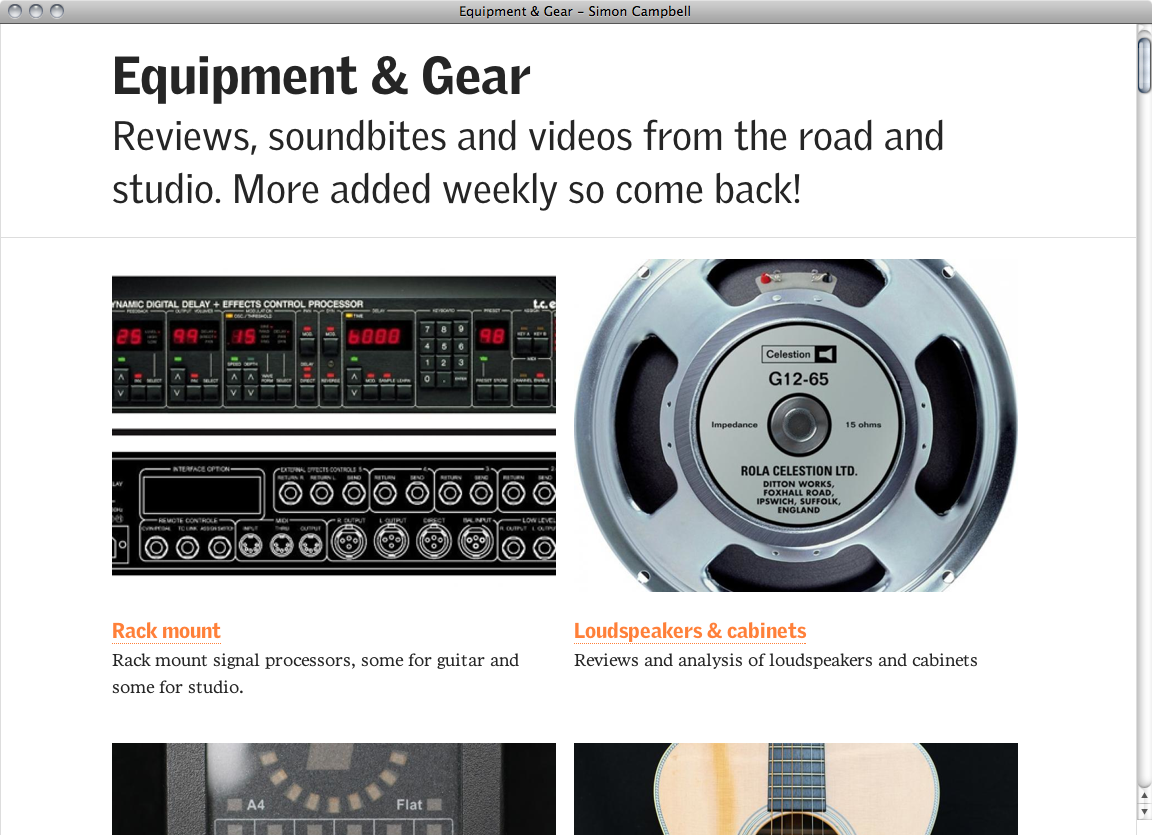
Task: Click the rack mount front panel image
Action: pyautogui.click(x=334, y=344)
